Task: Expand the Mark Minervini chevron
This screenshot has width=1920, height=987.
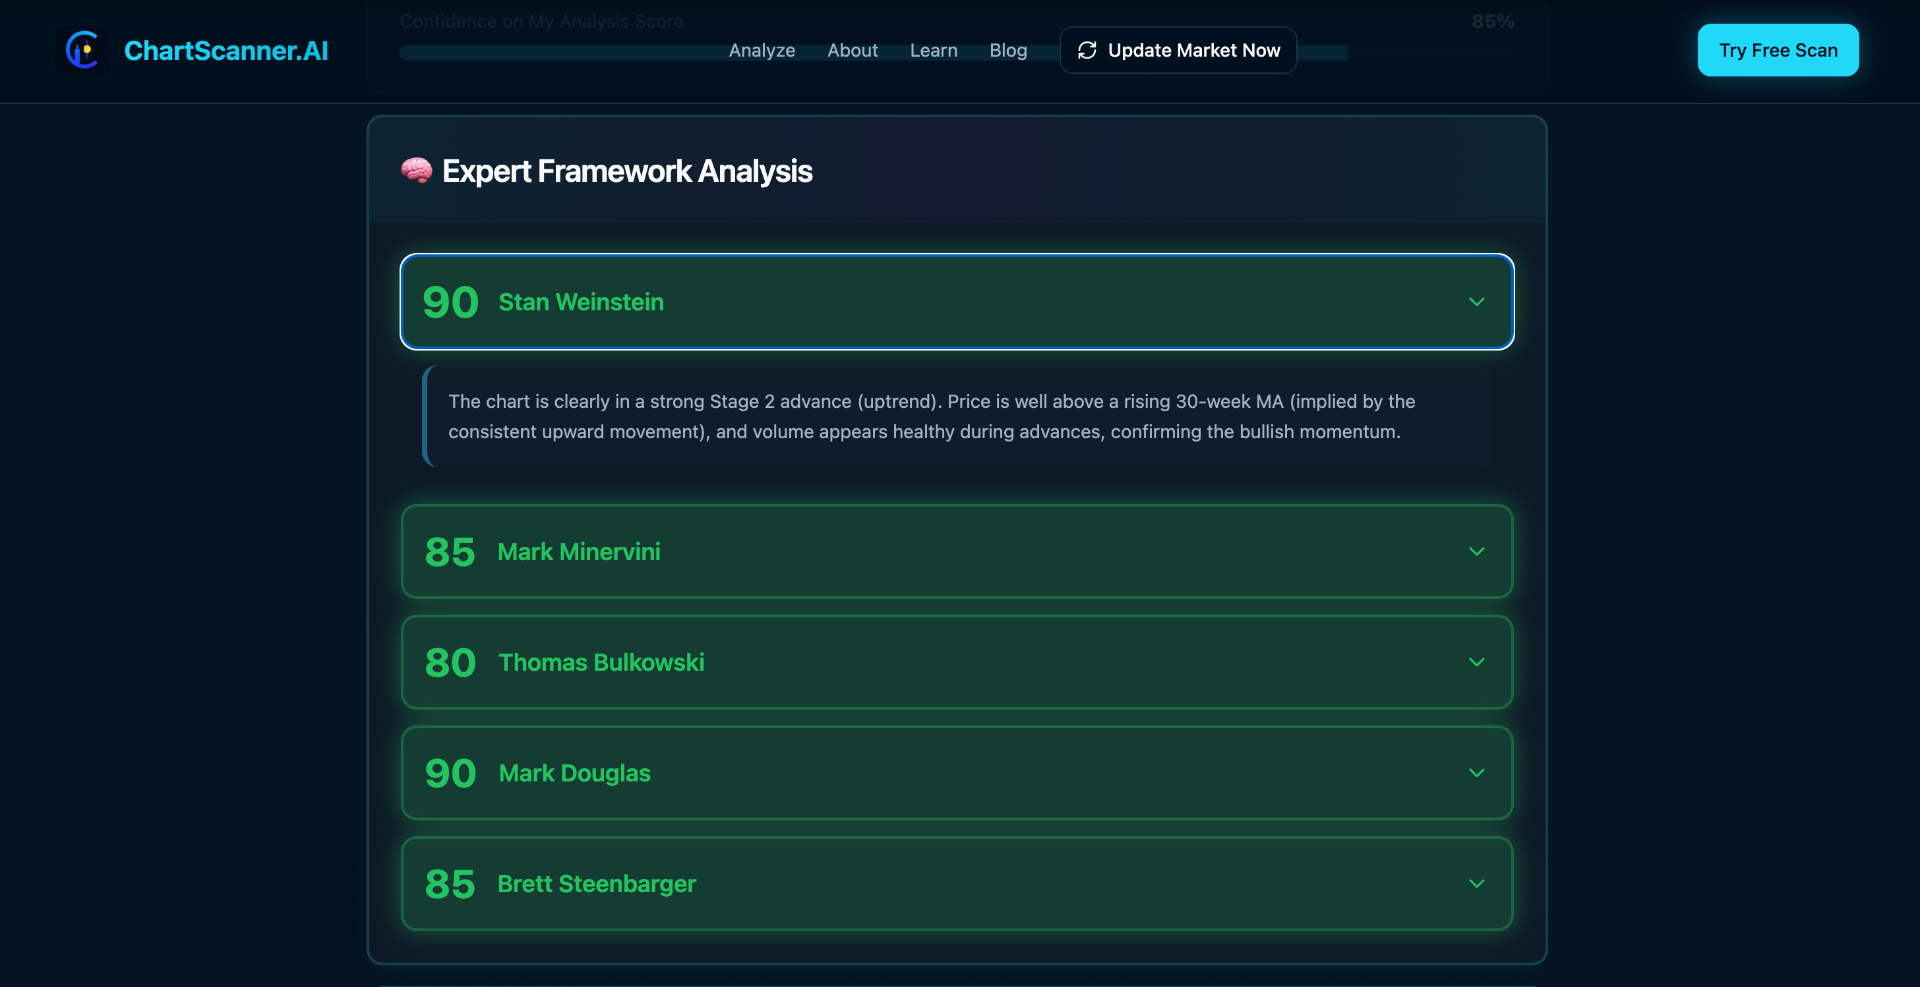Action: click(1476, 552)
